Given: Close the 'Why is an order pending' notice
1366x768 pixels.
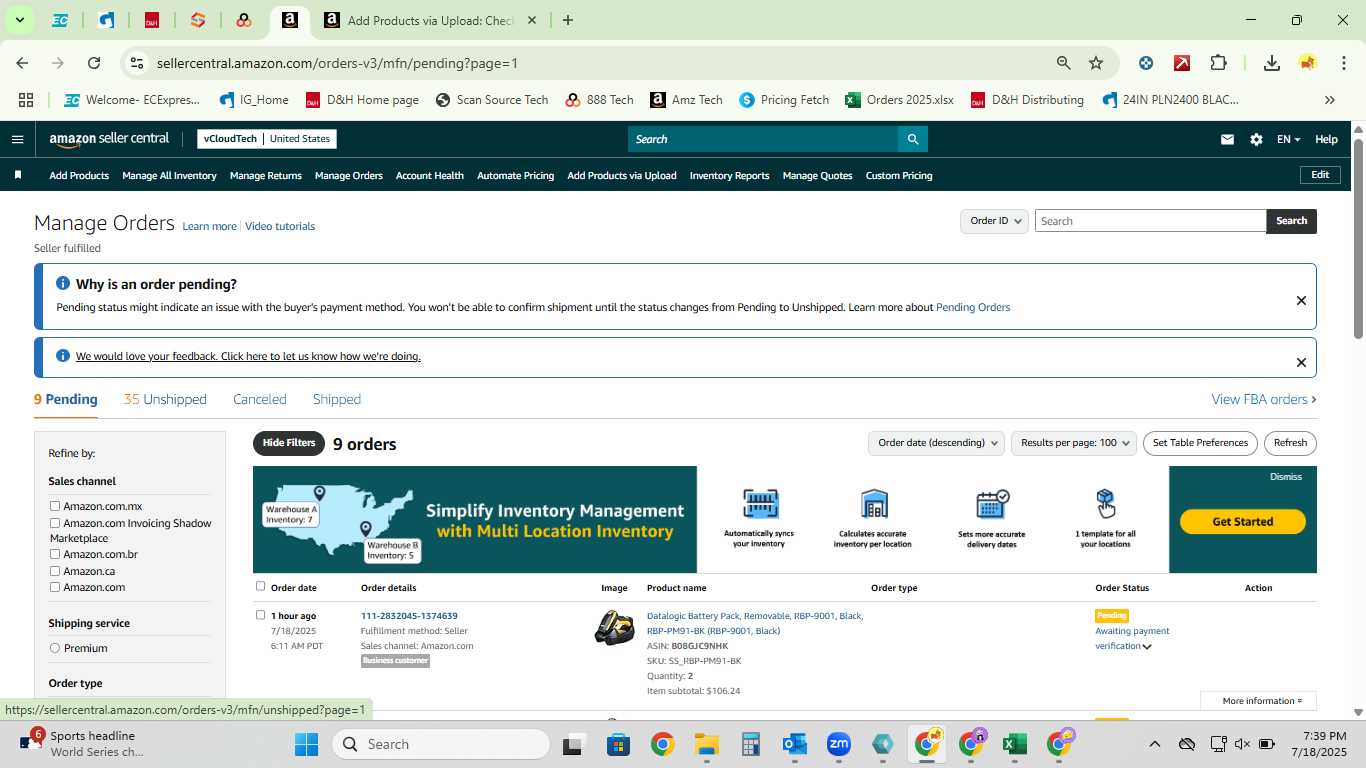Looking at the screenshot, I should pos(1301,300).
